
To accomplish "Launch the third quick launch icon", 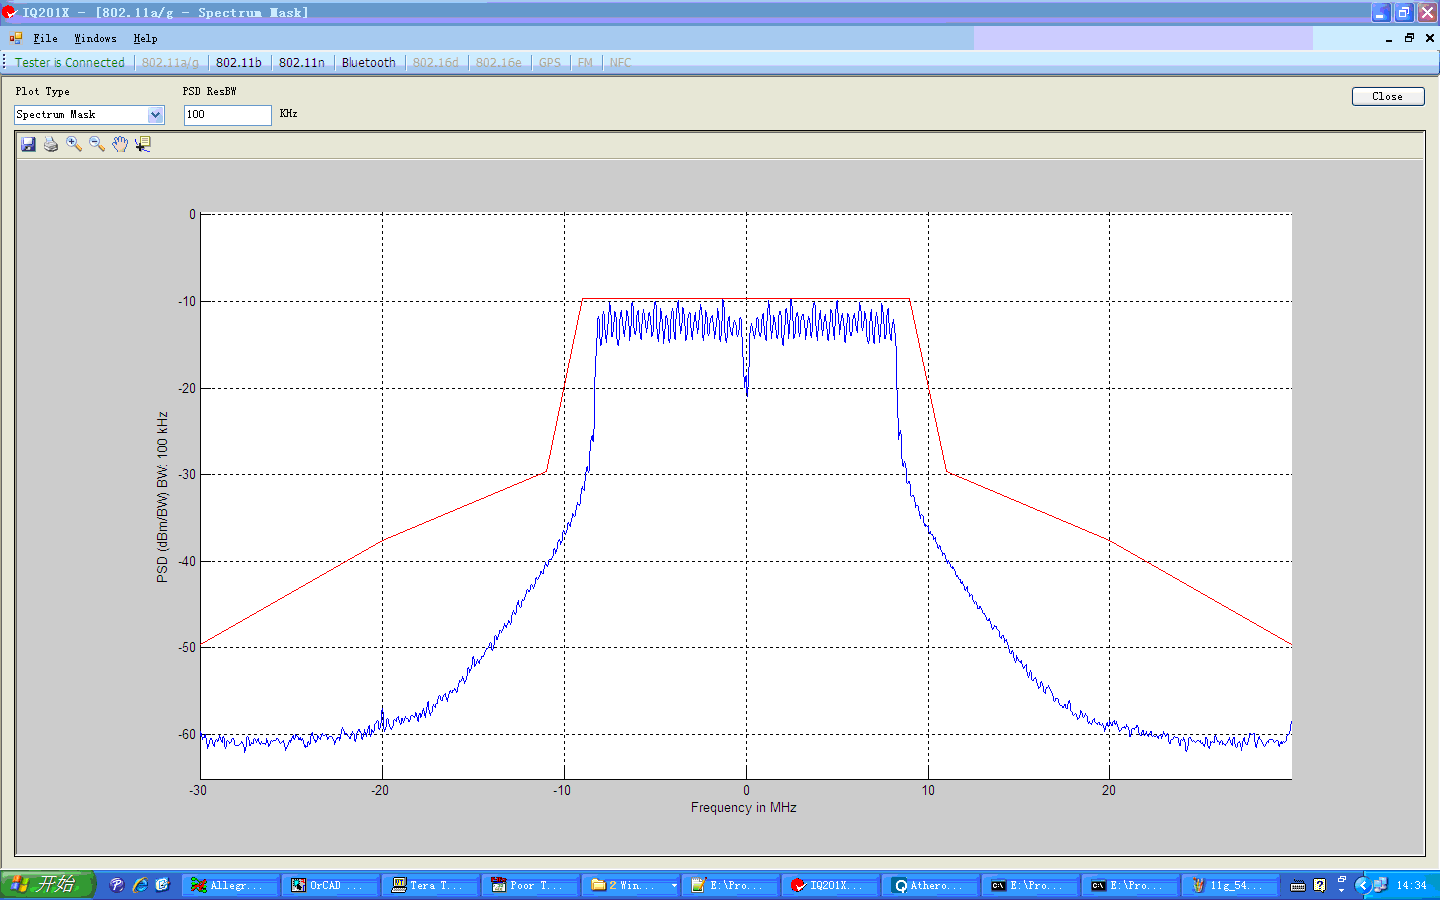I will [x=163, y=885].
